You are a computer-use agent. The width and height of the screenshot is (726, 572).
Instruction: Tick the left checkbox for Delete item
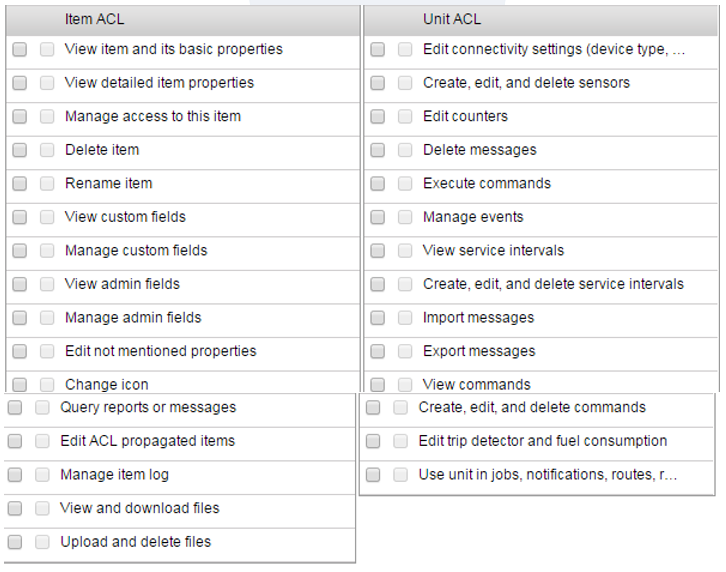[20, 150]
